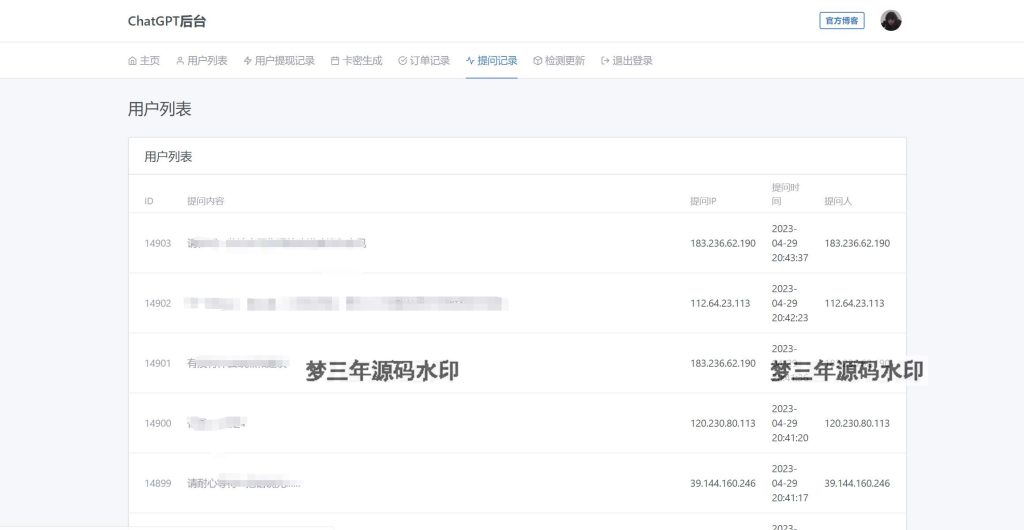1024x530 pixels.
Task: Click the question content in row 14899
Action: 244,484
